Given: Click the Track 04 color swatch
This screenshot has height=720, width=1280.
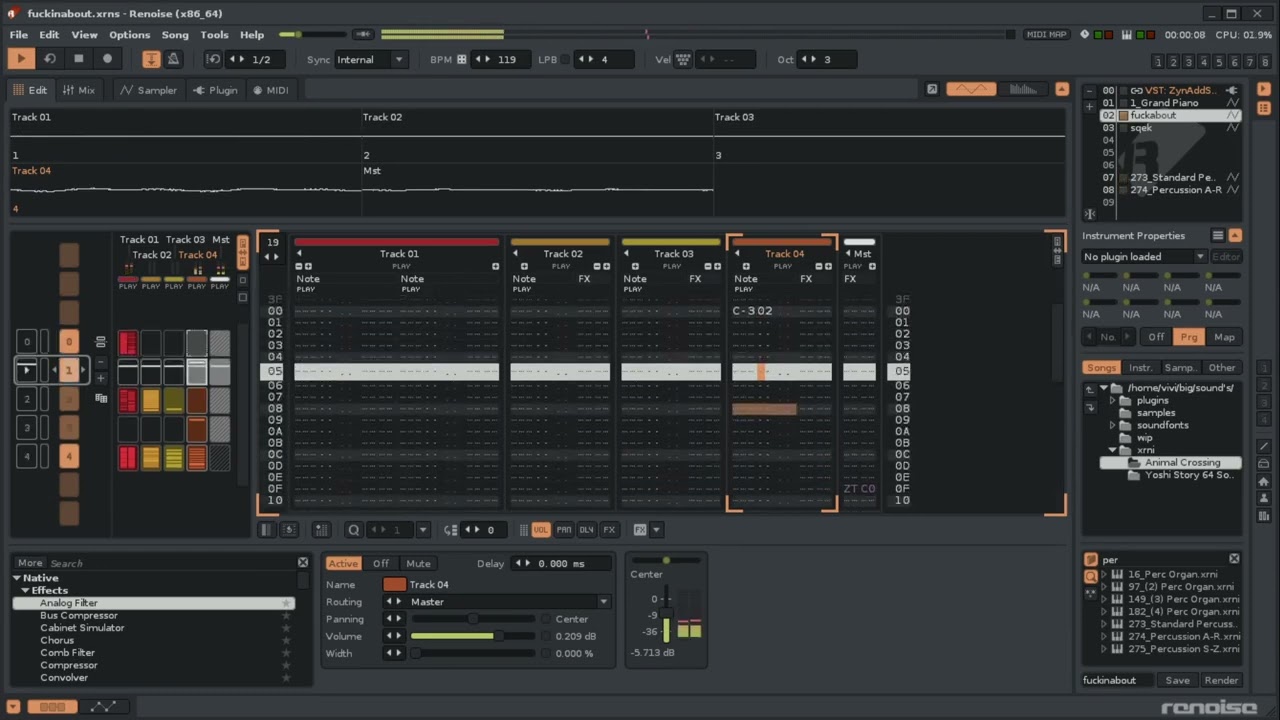Looking at the screenshot, I should (395, 584).
